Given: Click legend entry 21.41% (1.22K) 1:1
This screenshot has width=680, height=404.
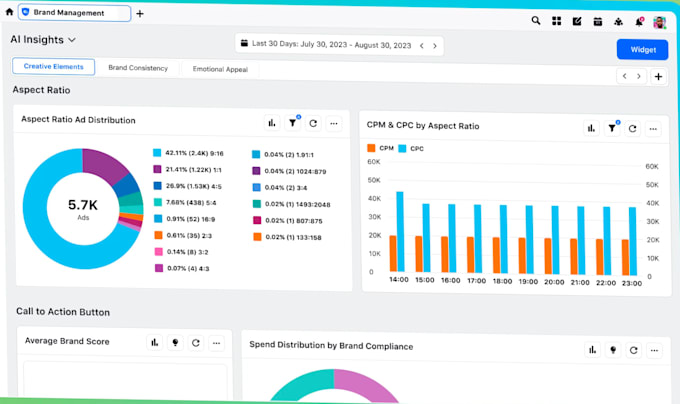Looking at the screenshot, I should 187,169.
